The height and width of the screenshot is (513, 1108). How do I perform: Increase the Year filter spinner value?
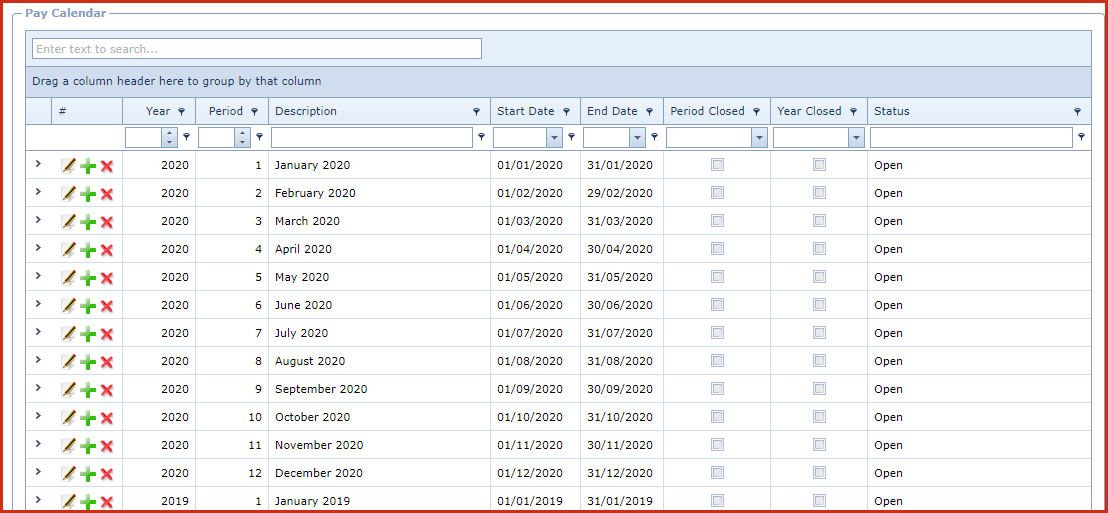[x=170, y=133]
